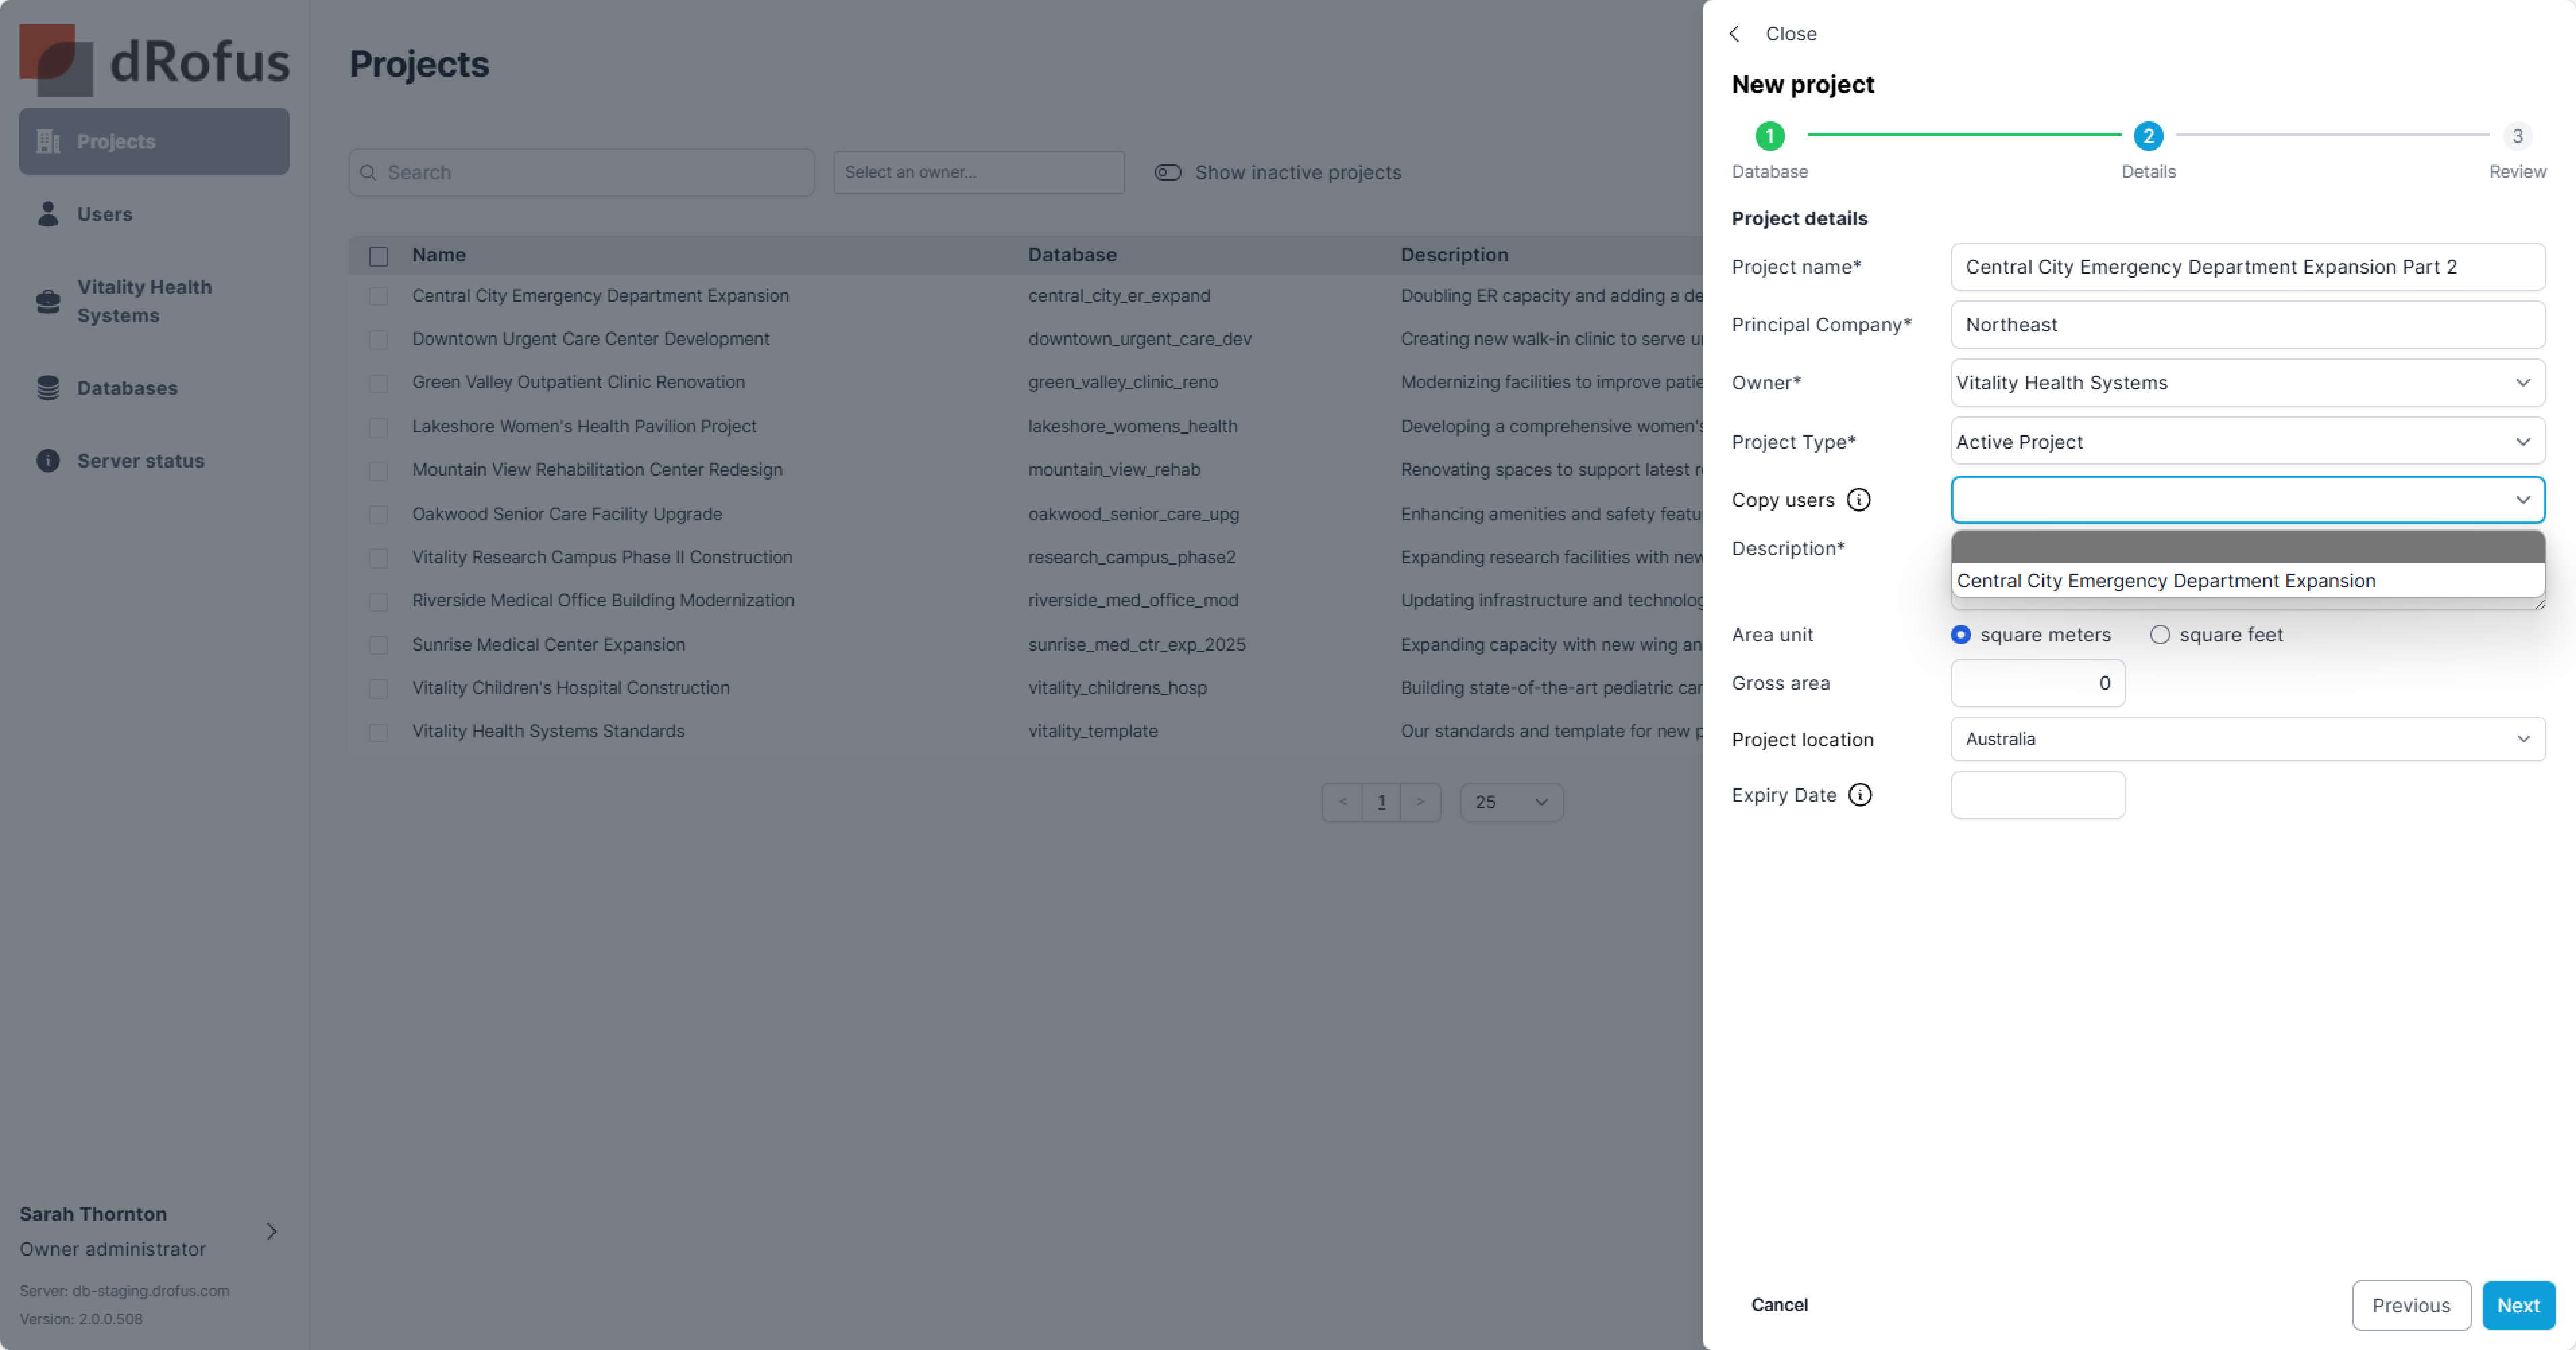Click page 1 in pagination
Viewport: 2576px width, 1350px height.
click(1381, 802)
